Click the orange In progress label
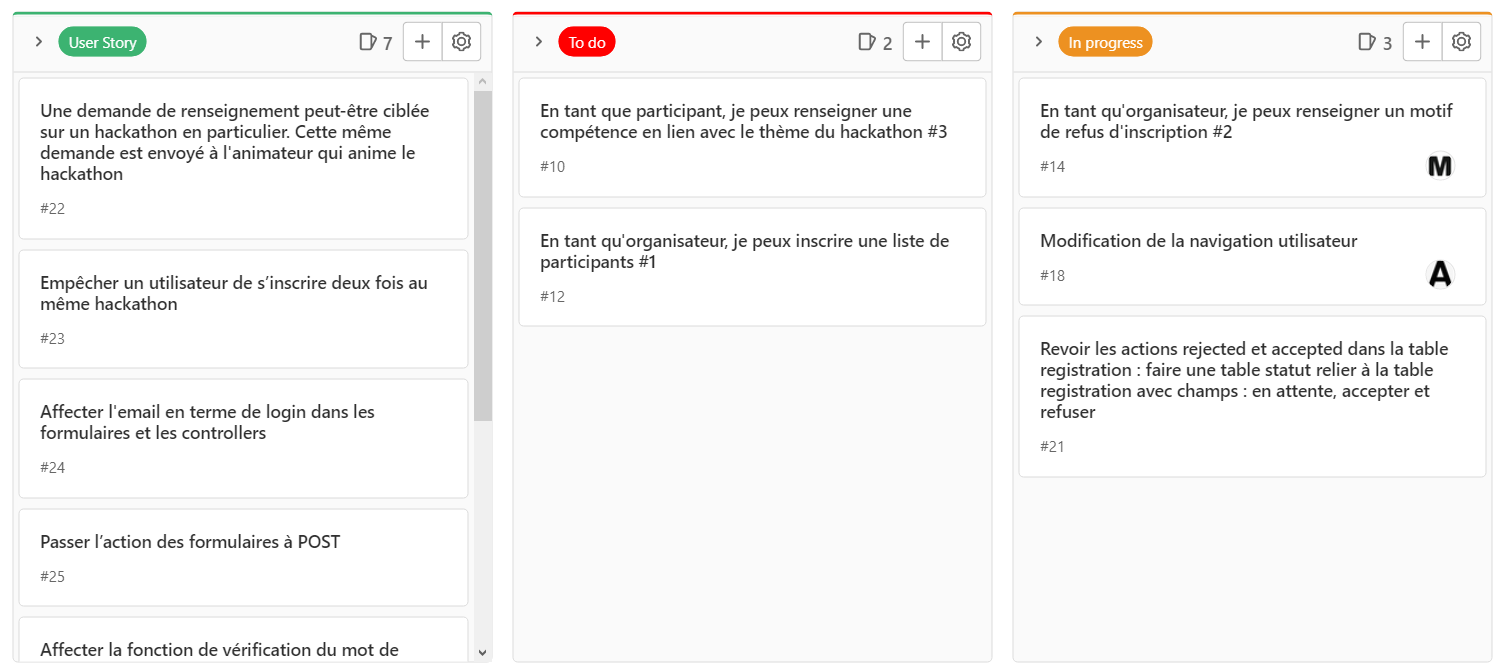 click(x=1105, y=42)
